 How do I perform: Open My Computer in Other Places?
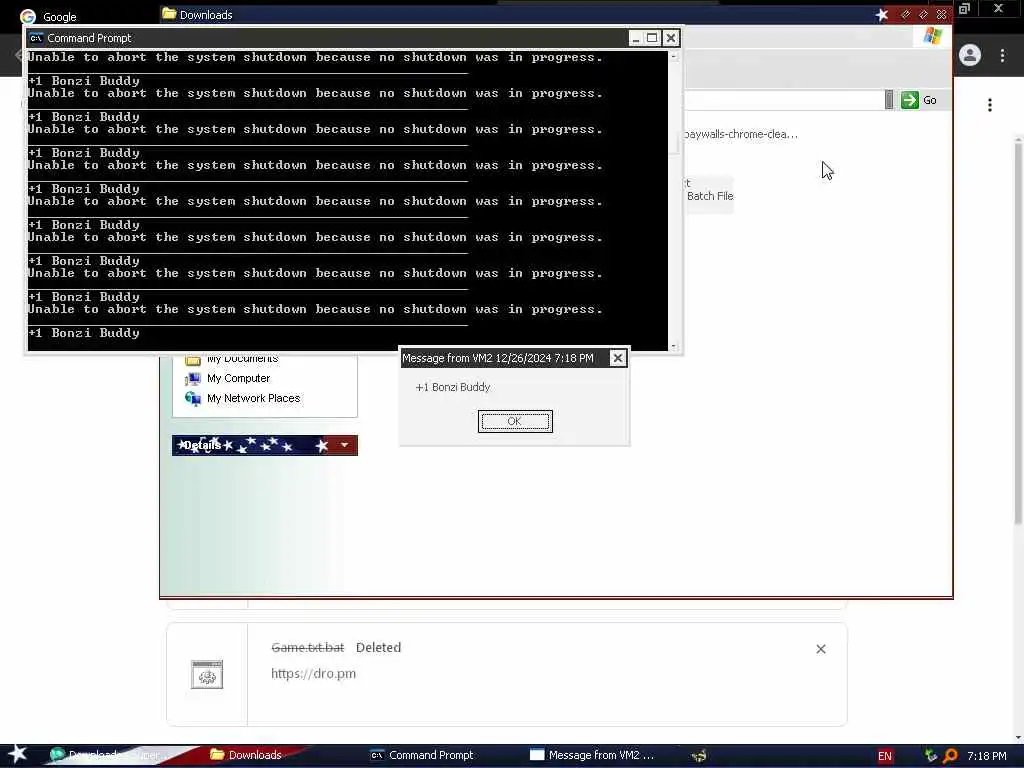click(238, 378)
